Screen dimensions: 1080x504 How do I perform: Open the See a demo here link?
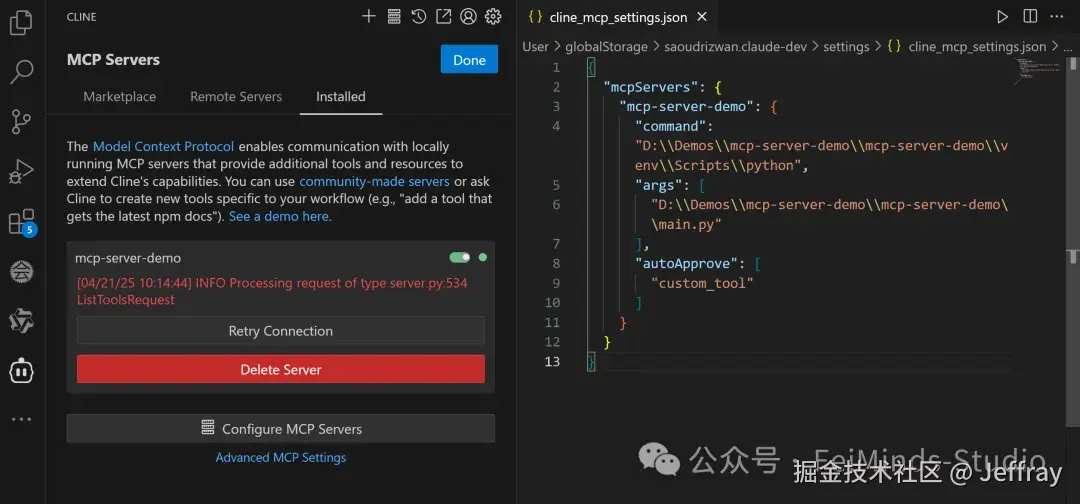(x=280, y=216)
